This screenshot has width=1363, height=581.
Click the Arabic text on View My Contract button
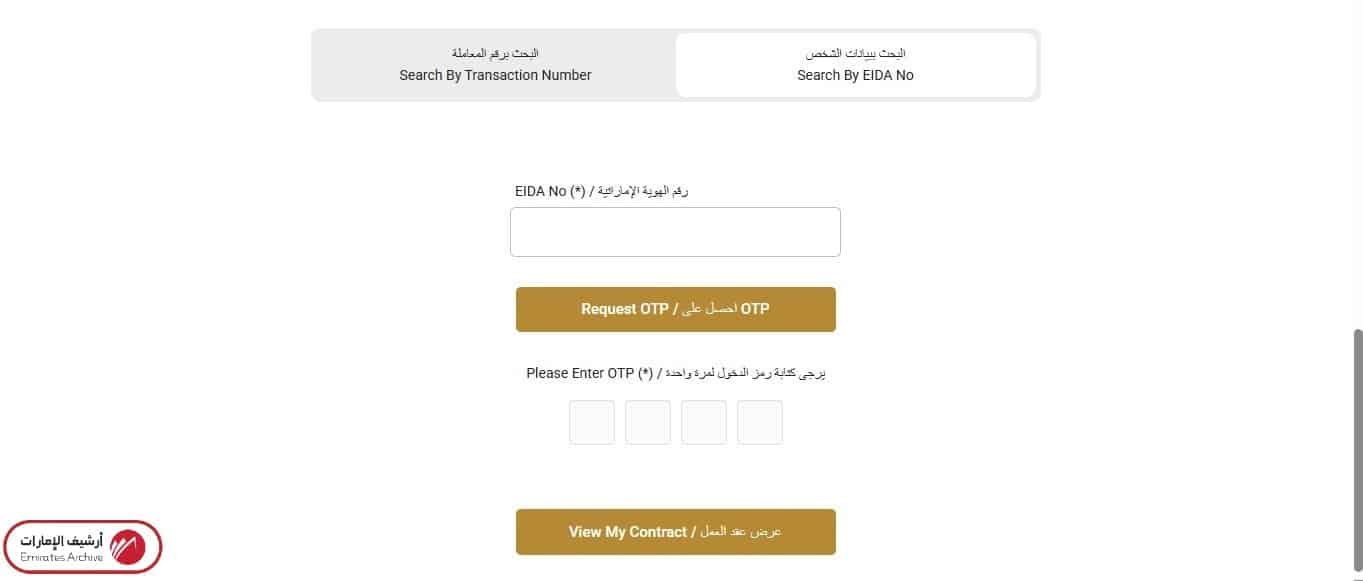(x=741, y=532)
